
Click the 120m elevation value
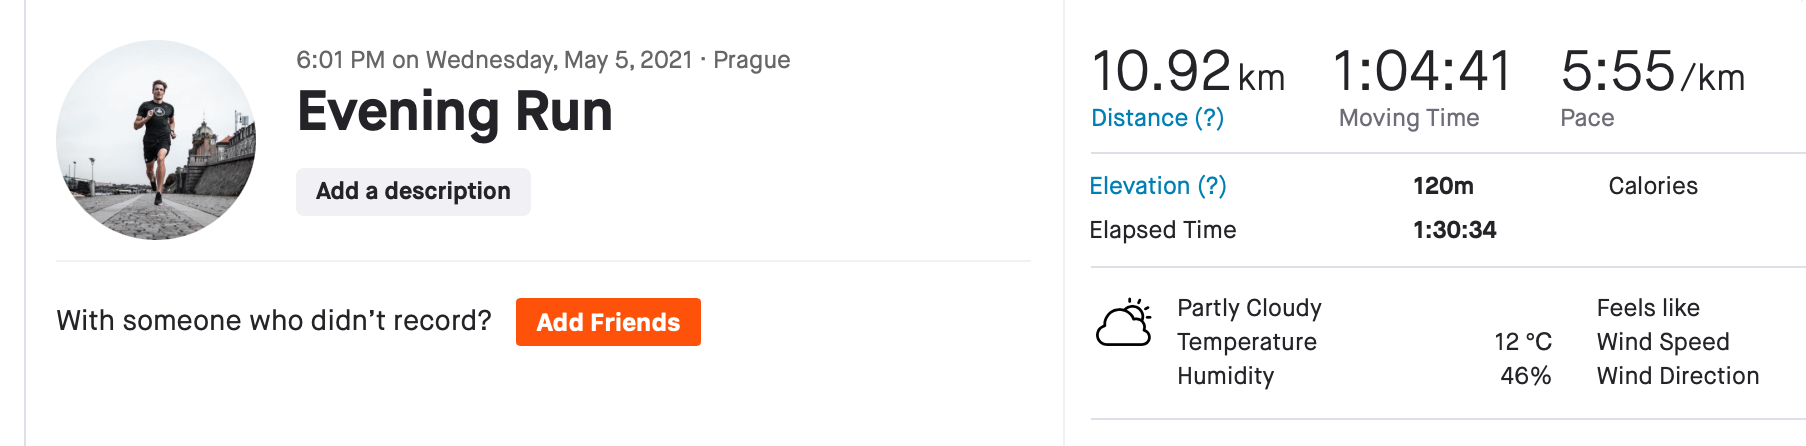click(1443, 186)
